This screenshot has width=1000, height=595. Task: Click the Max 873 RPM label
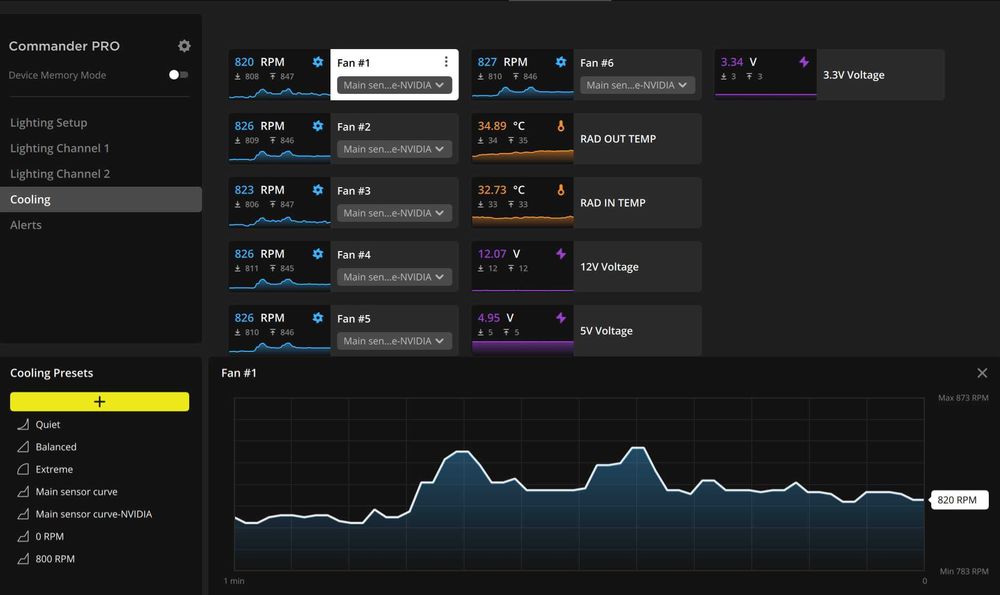[963, 397]
